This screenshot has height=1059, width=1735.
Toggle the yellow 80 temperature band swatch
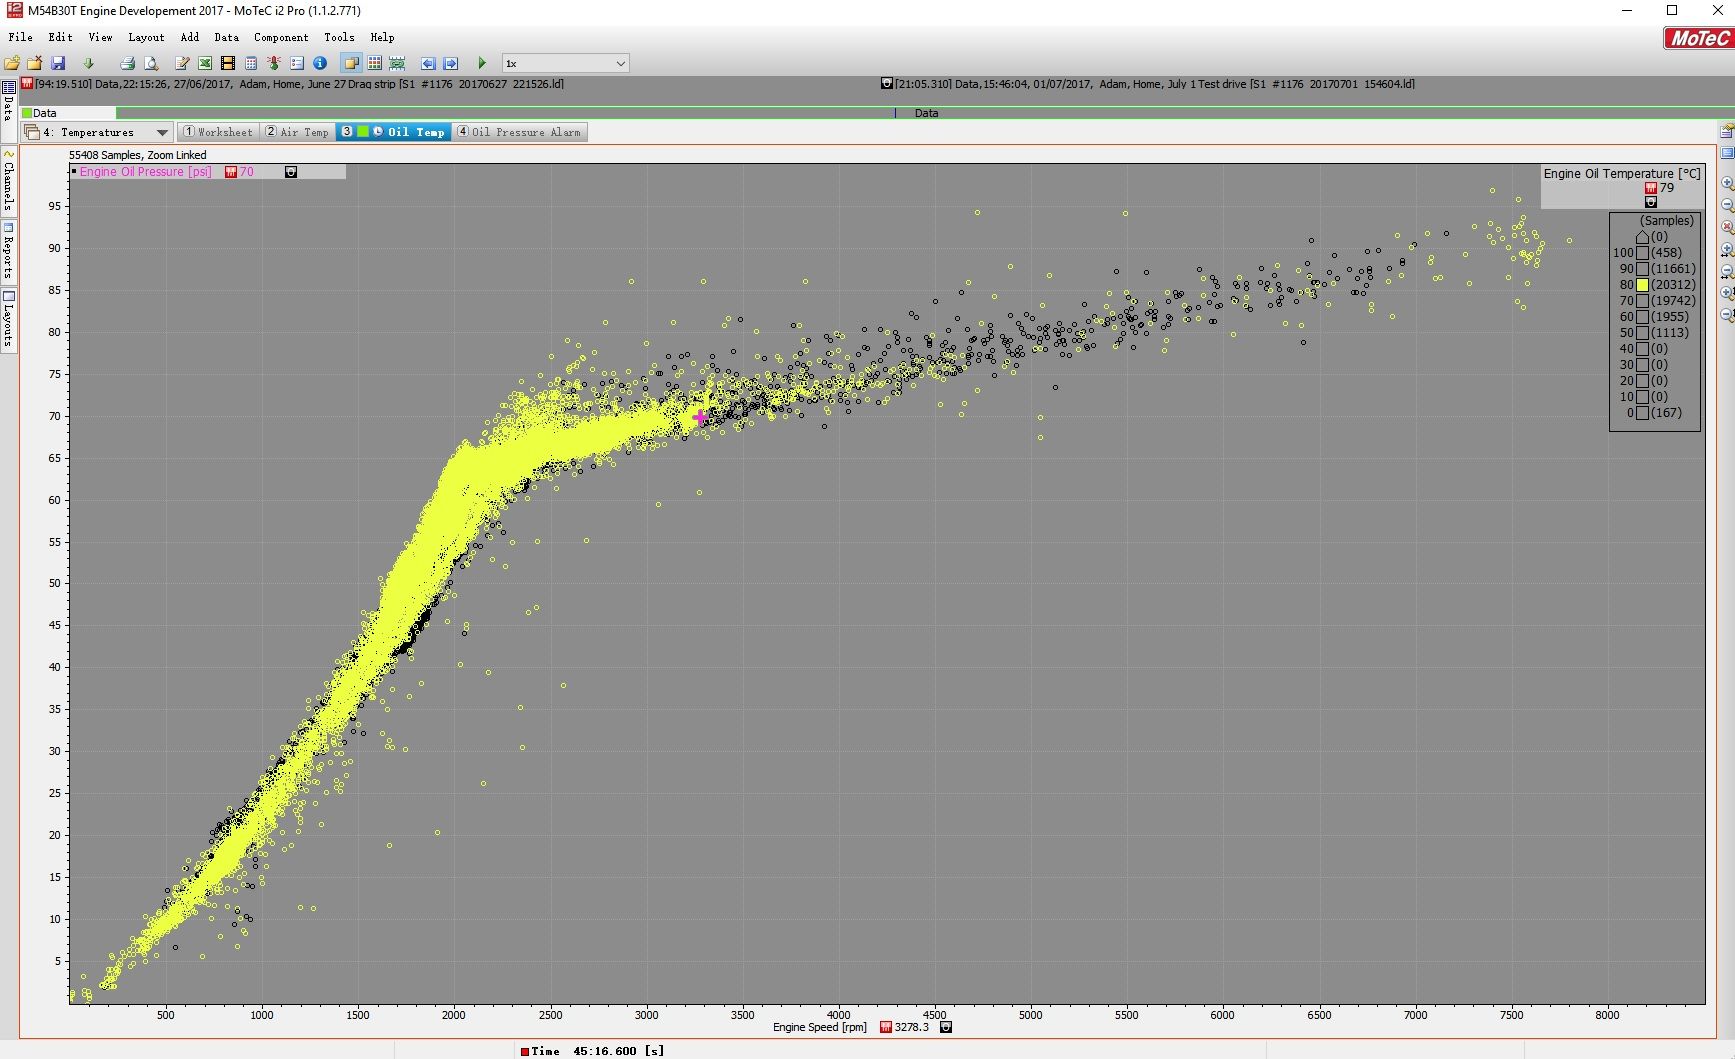click(x=1642, y=285)
